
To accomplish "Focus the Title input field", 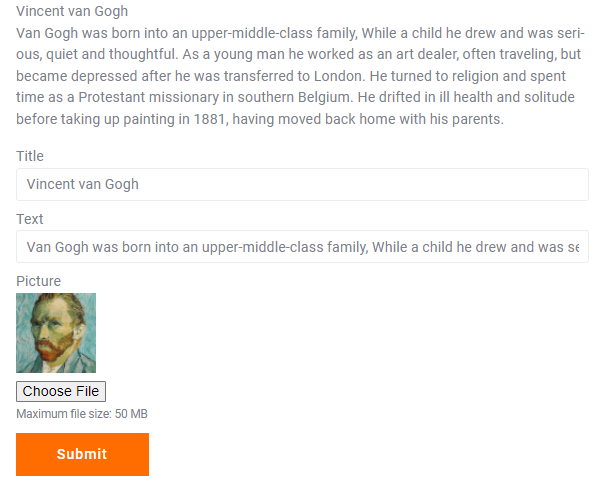I will [x=302, y=184].
